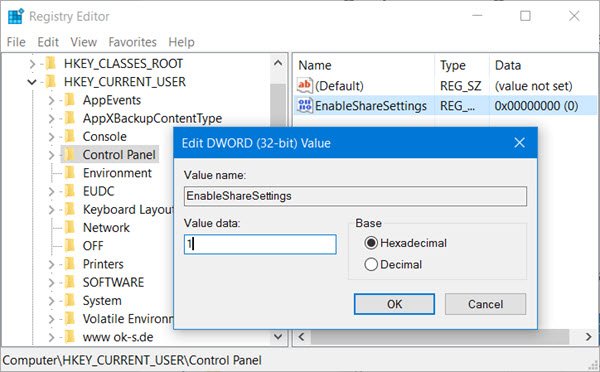Click the (Default) string value icon
Image resolution: width=600 pixels, height=372 pixels.
pos(305,85)
